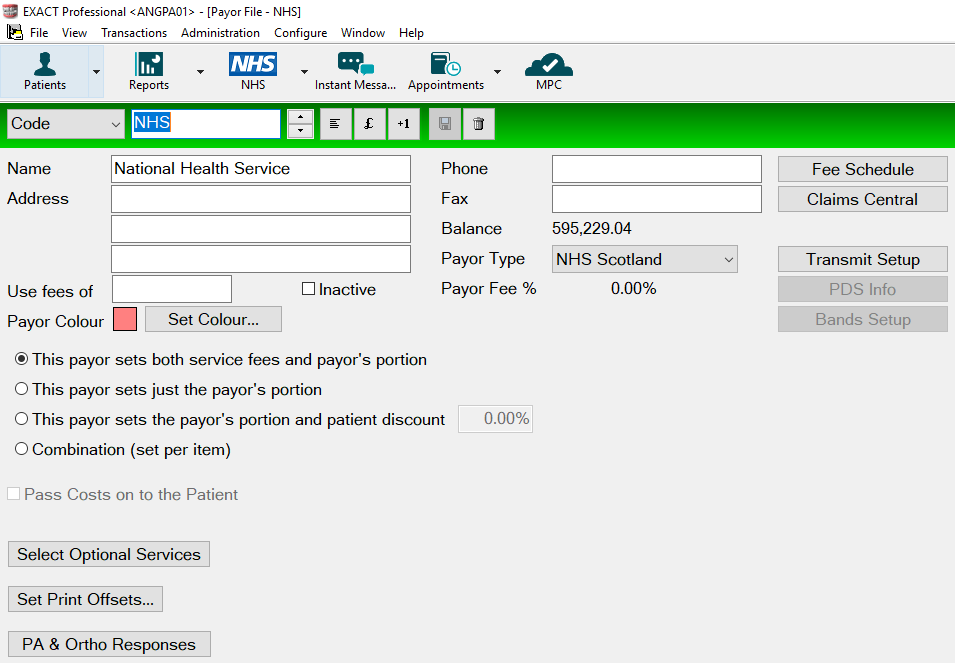Click the NHS toolbar icon
The image size is (955, 663).
pos(253,71)
